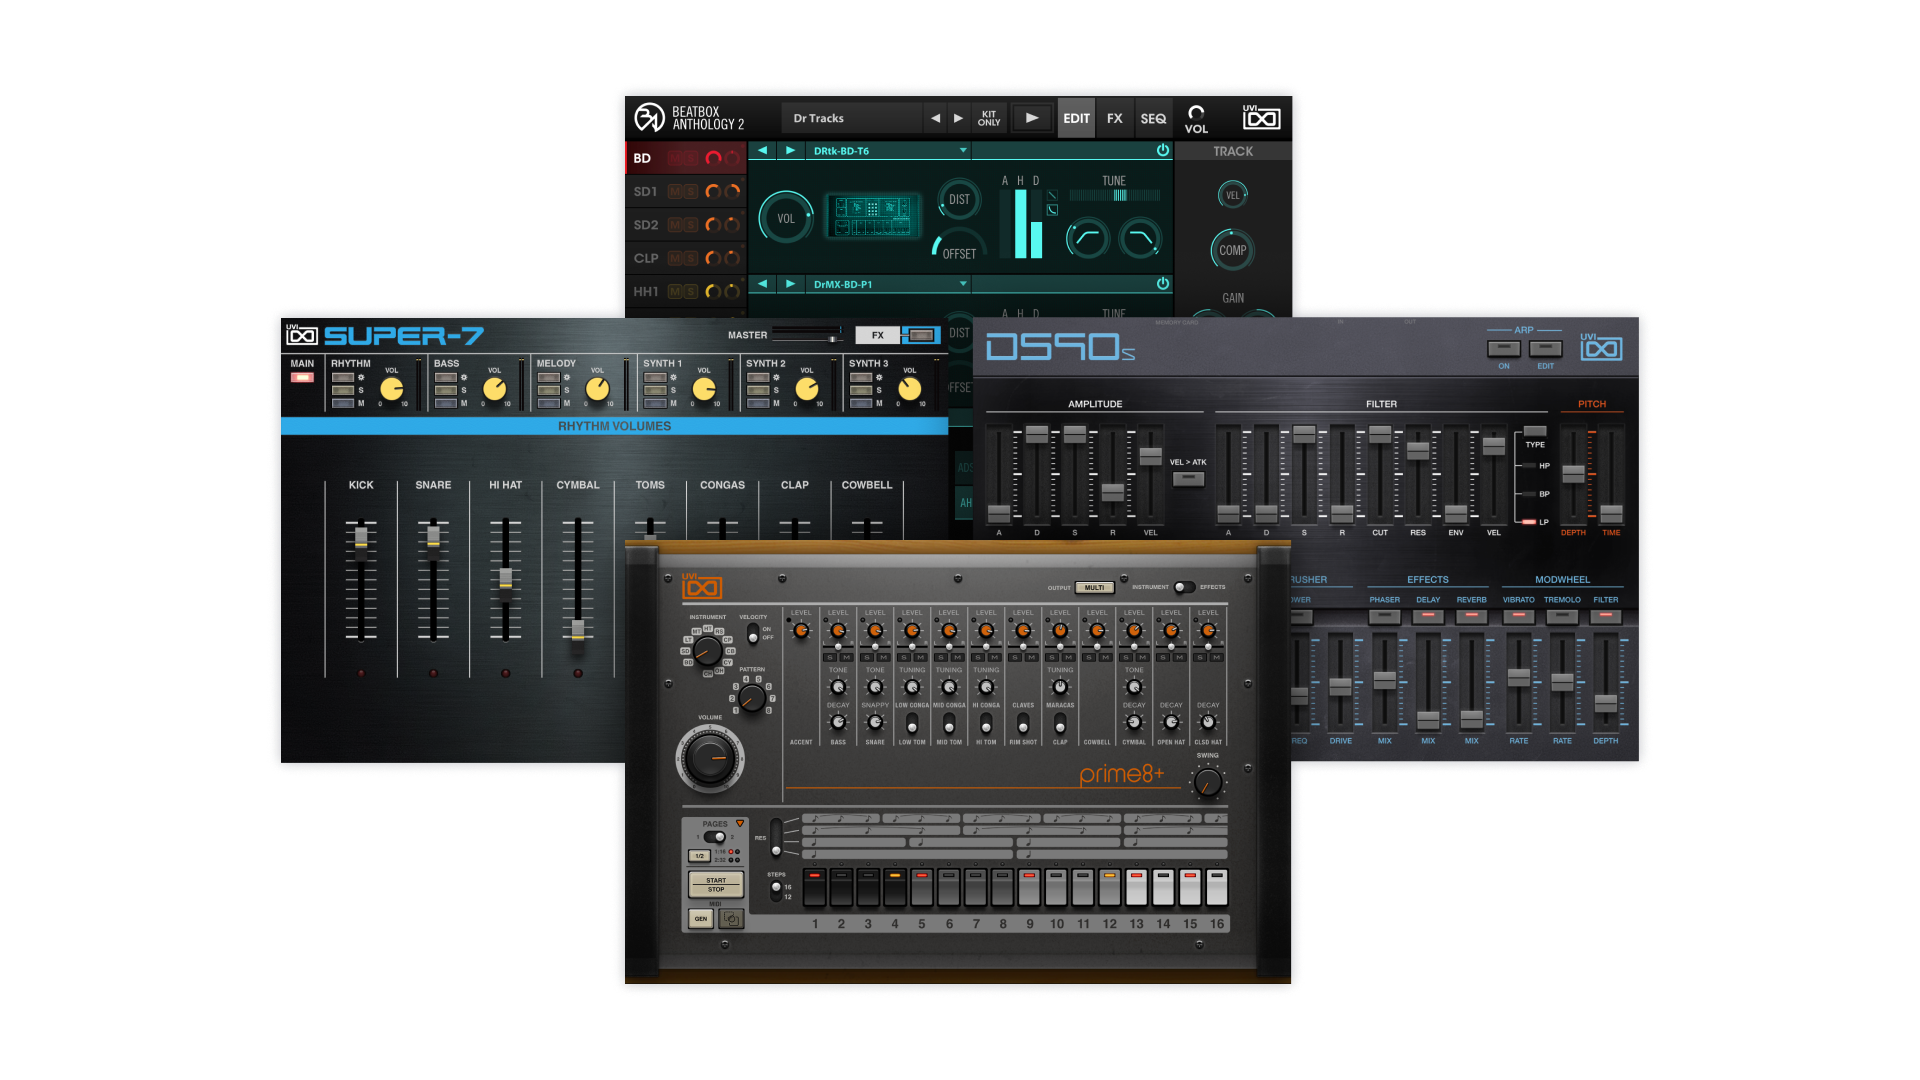Screen dimensions: 1920x1080
Task: Click the DIST knob in Beatbox Anthology
Action: tap(959, 200)
